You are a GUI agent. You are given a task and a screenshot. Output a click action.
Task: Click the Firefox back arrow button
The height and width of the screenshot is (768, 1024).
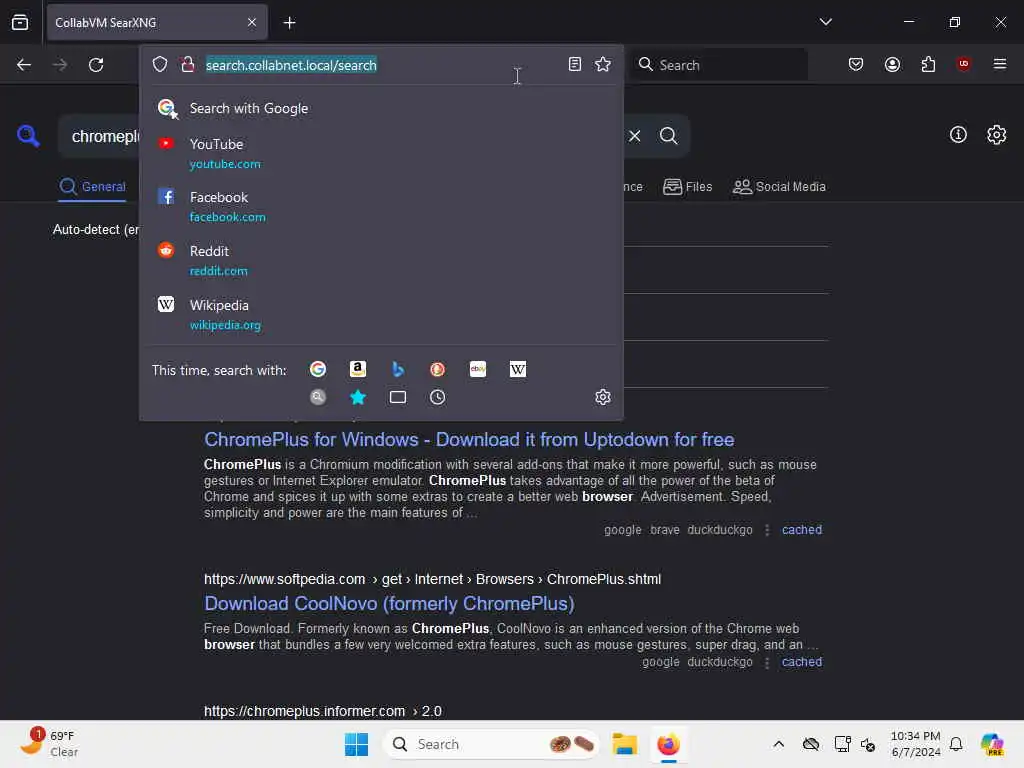point(24,65)
